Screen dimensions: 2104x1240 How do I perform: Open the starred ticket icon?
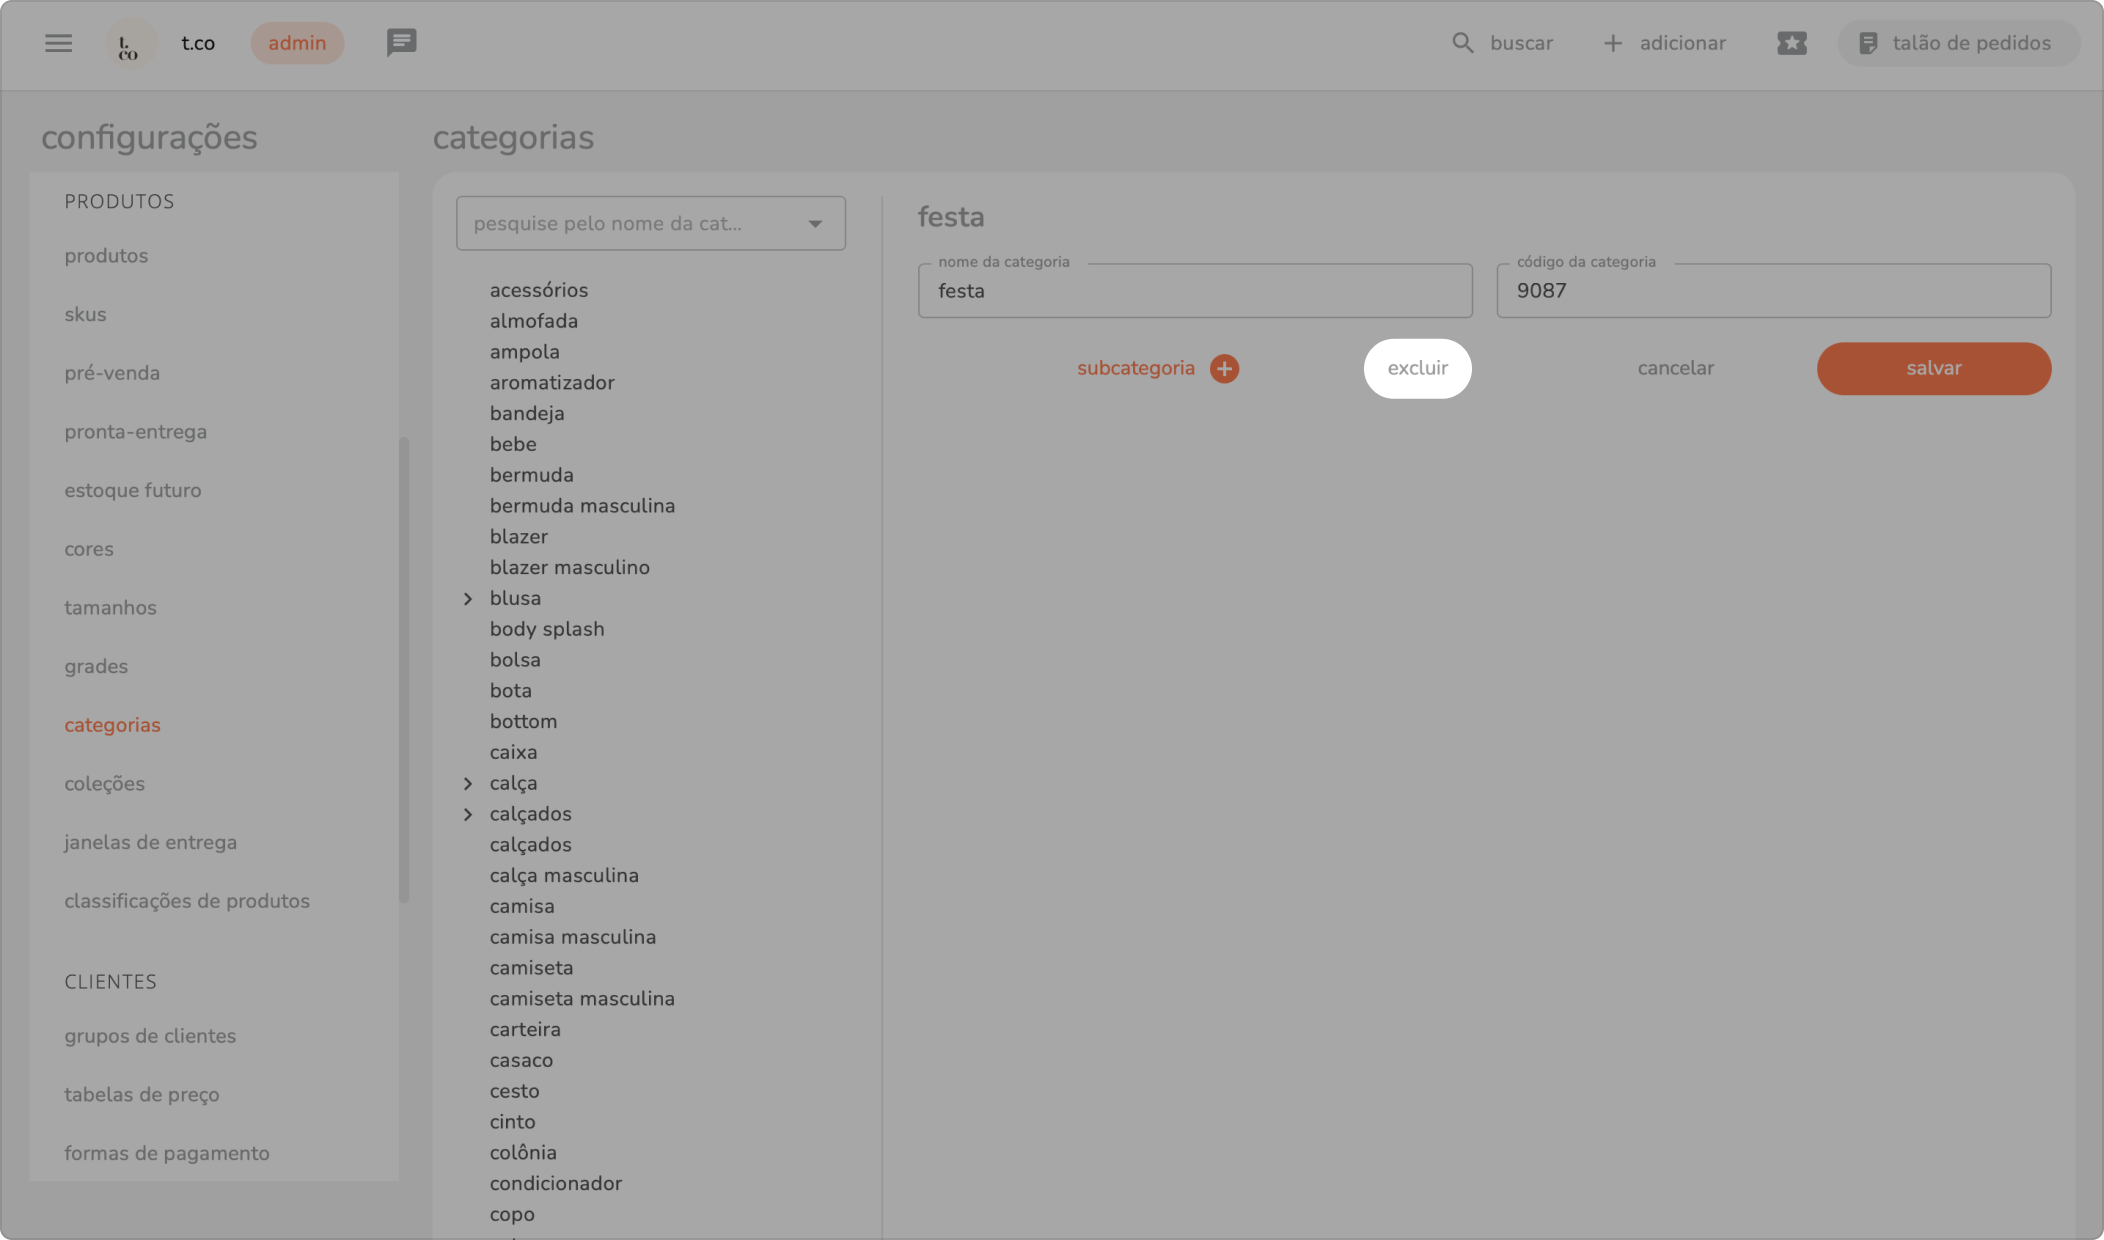click(x=1791, y=43)
